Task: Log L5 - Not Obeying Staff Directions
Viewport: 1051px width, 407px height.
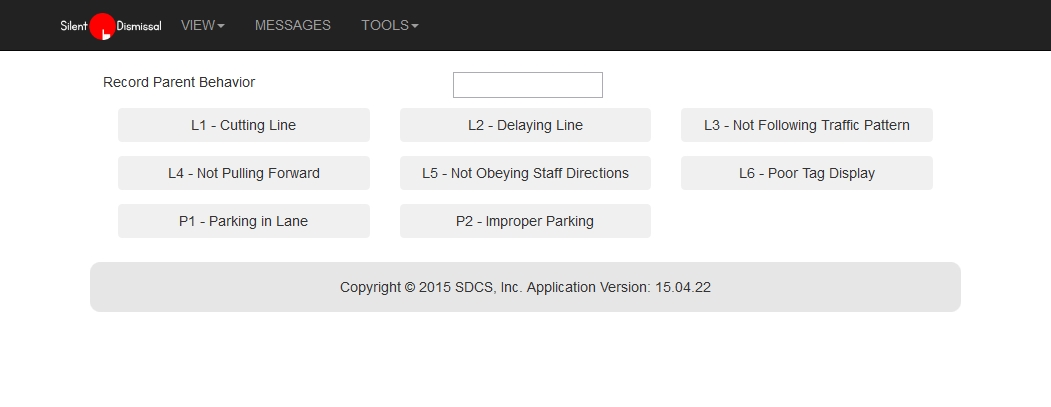Action: coord(525,173)
